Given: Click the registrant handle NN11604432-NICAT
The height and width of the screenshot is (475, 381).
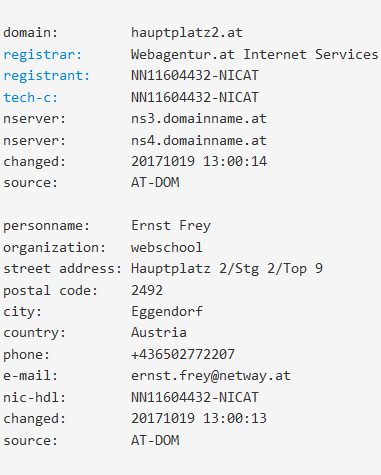Looking at the screenshot, I should 195,76.
